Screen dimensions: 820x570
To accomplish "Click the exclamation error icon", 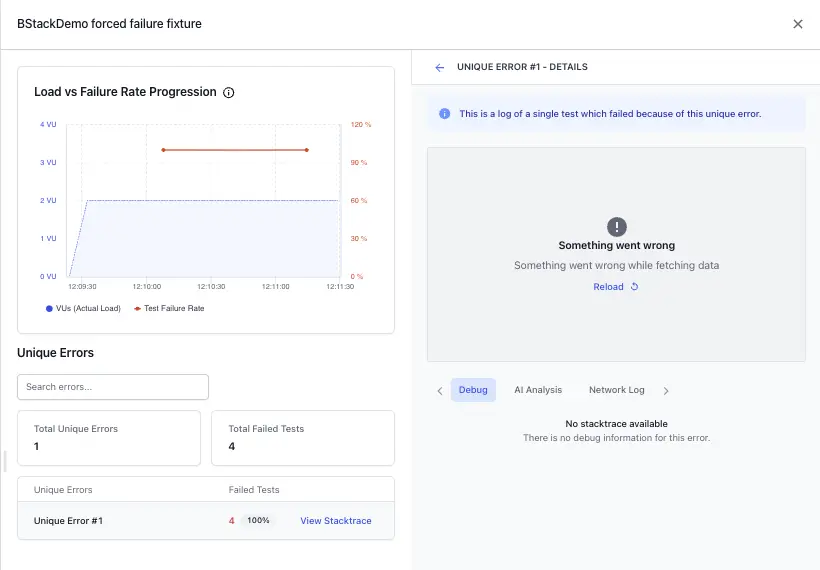I will pyautogui.click(x=617, y=227).
